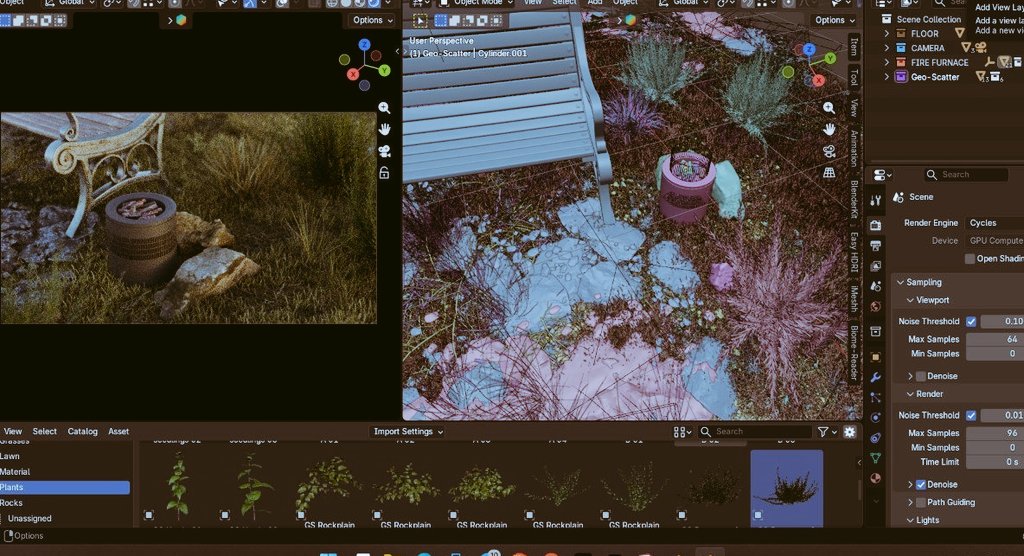The width and height of the screenshot is (1024, 556).
Task: Collapse the Render sampling subpanel
Action: pyautogui.click(x=910, y=395)
